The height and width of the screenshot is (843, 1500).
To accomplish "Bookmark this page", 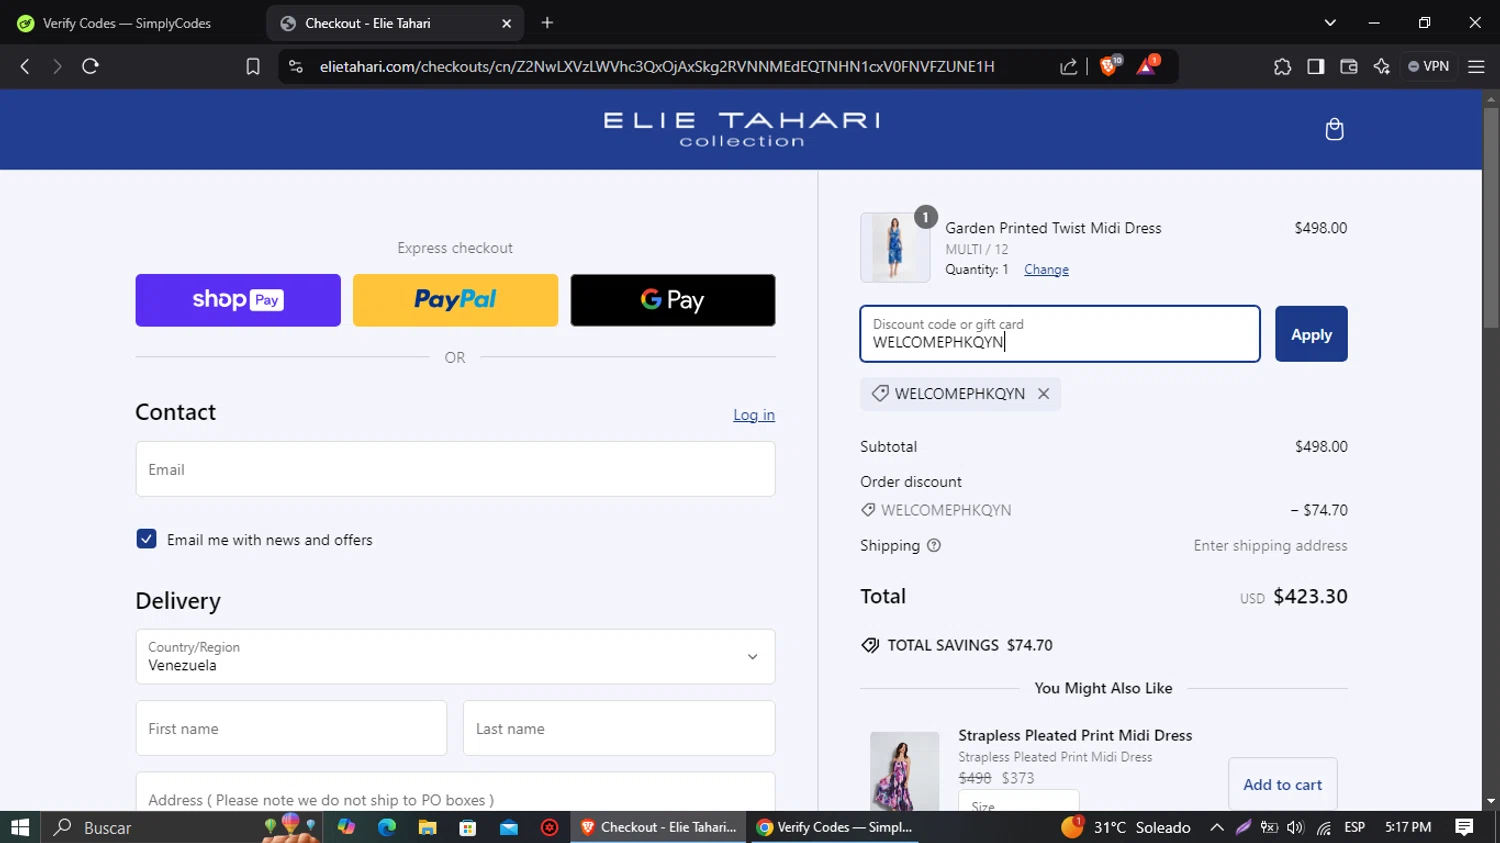I will 253,66.
